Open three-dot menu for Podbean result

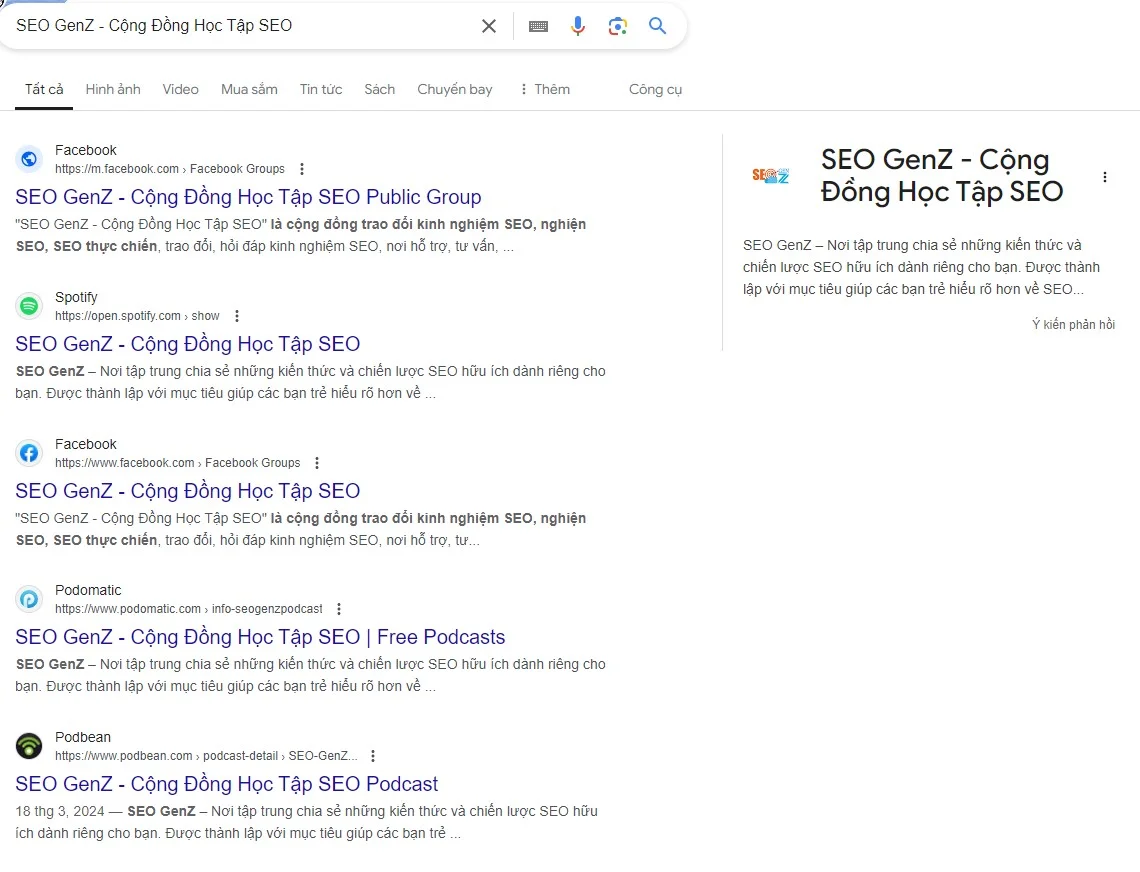point(373,756)
